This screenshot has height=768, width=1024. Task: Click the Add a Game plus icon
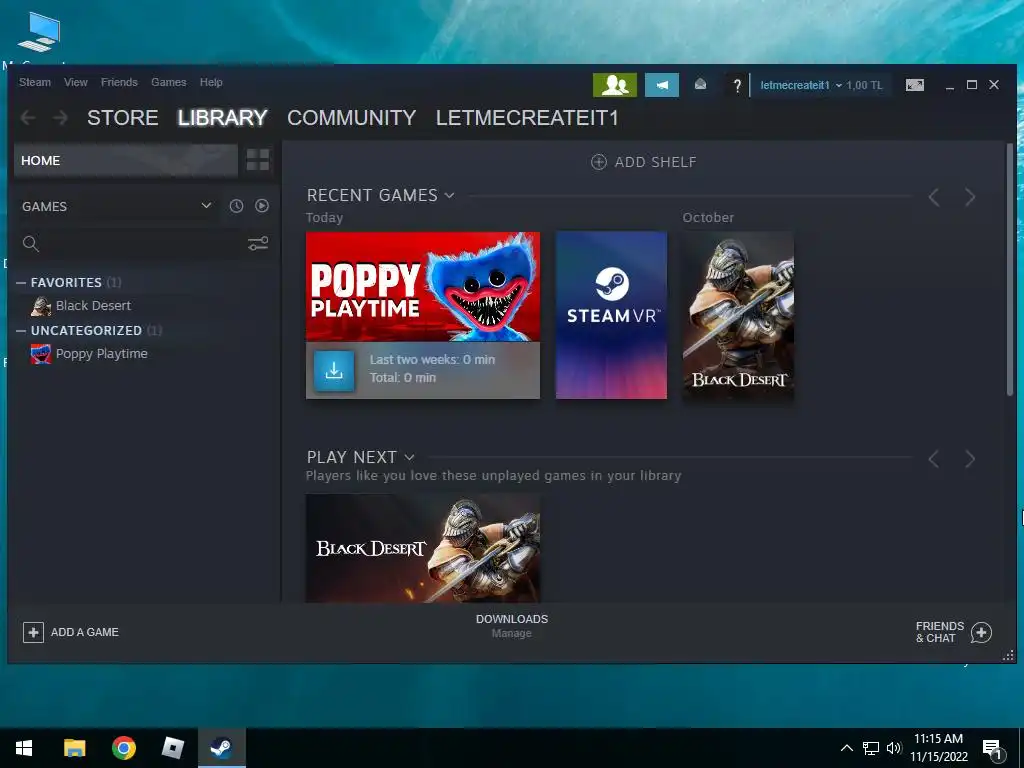(x=33, y=632)
